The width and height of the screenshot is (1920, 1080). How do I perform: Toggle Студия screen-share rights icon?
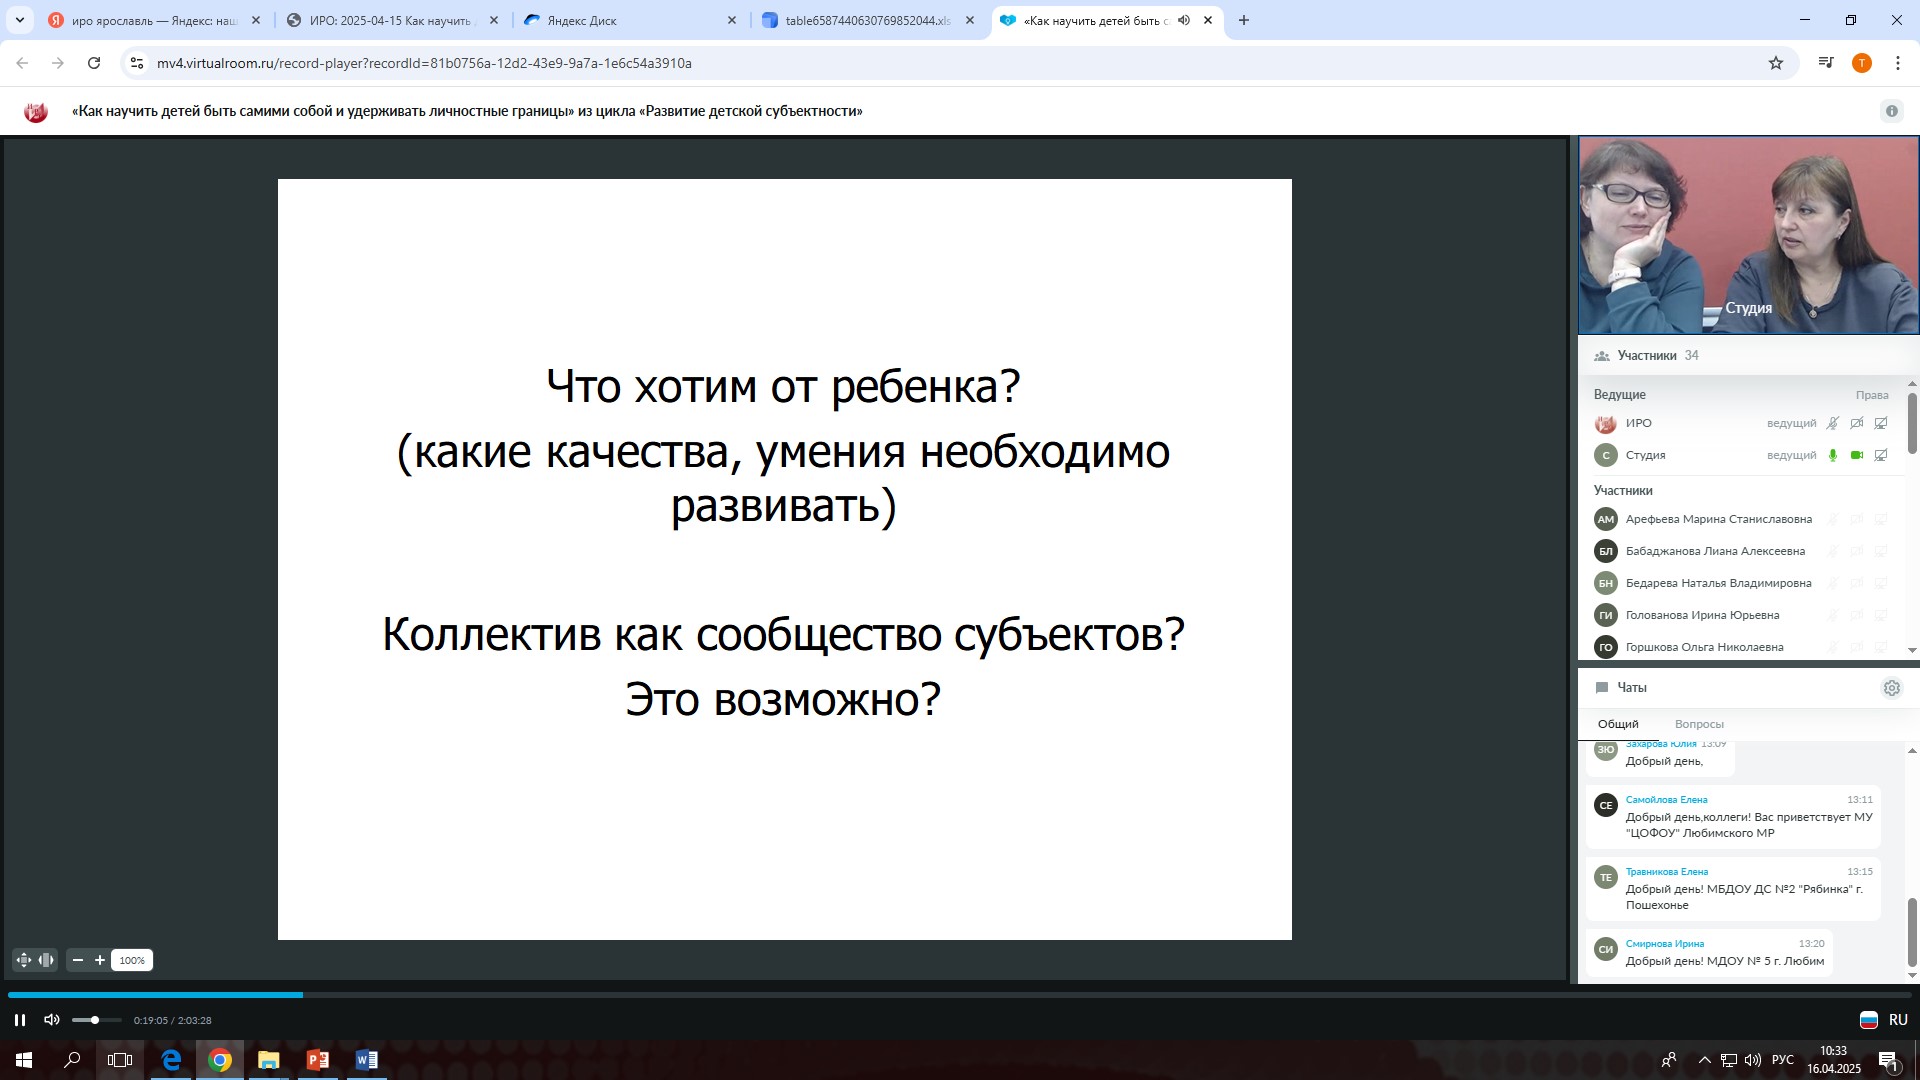point(1881,455)
